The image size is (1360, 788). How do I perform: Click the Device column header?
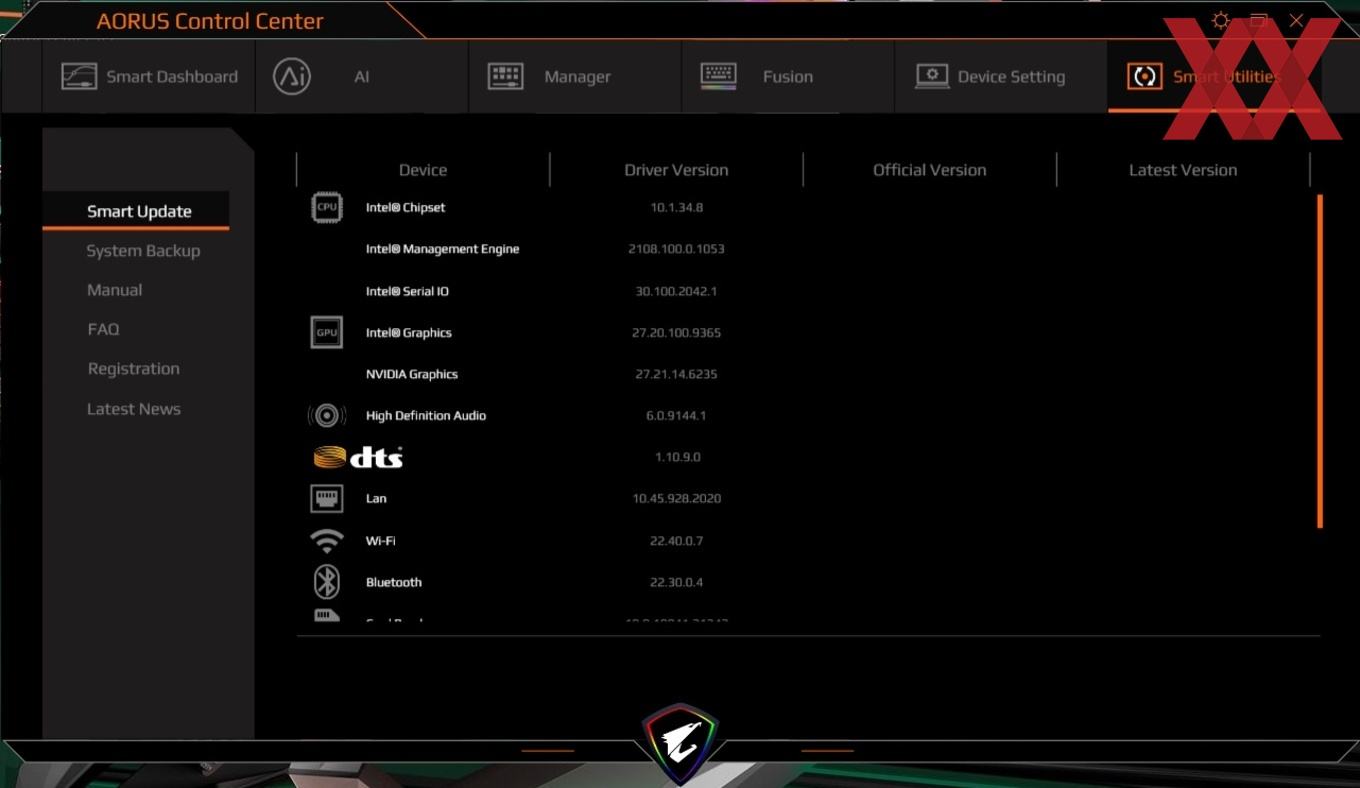pos(423,170)
